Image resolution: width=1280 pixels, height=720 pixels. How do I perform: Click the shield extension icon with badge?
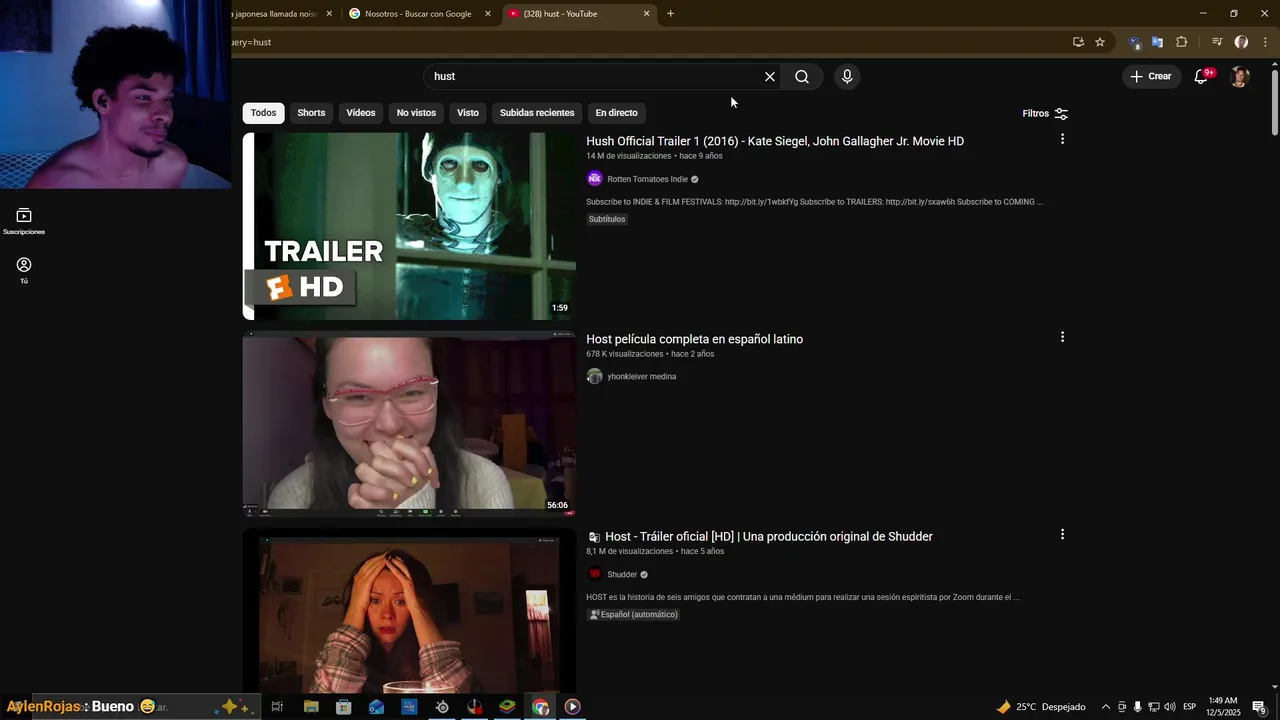(1134, 42)
